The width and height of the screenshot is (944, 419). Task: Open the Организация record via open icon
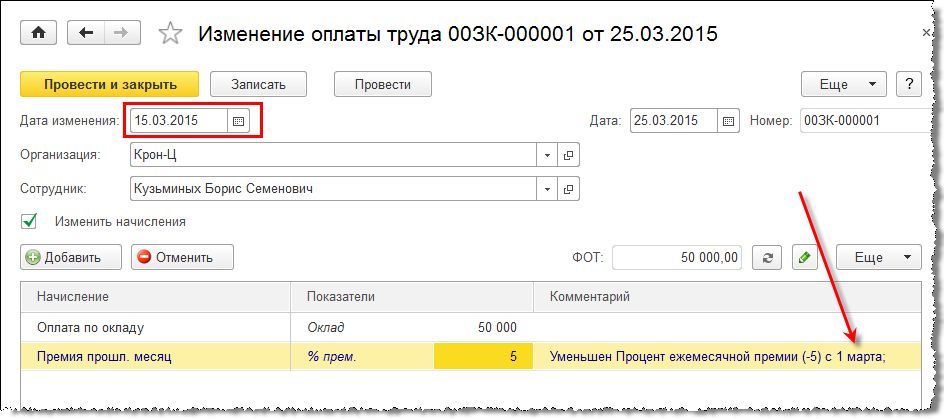[568, 155]
